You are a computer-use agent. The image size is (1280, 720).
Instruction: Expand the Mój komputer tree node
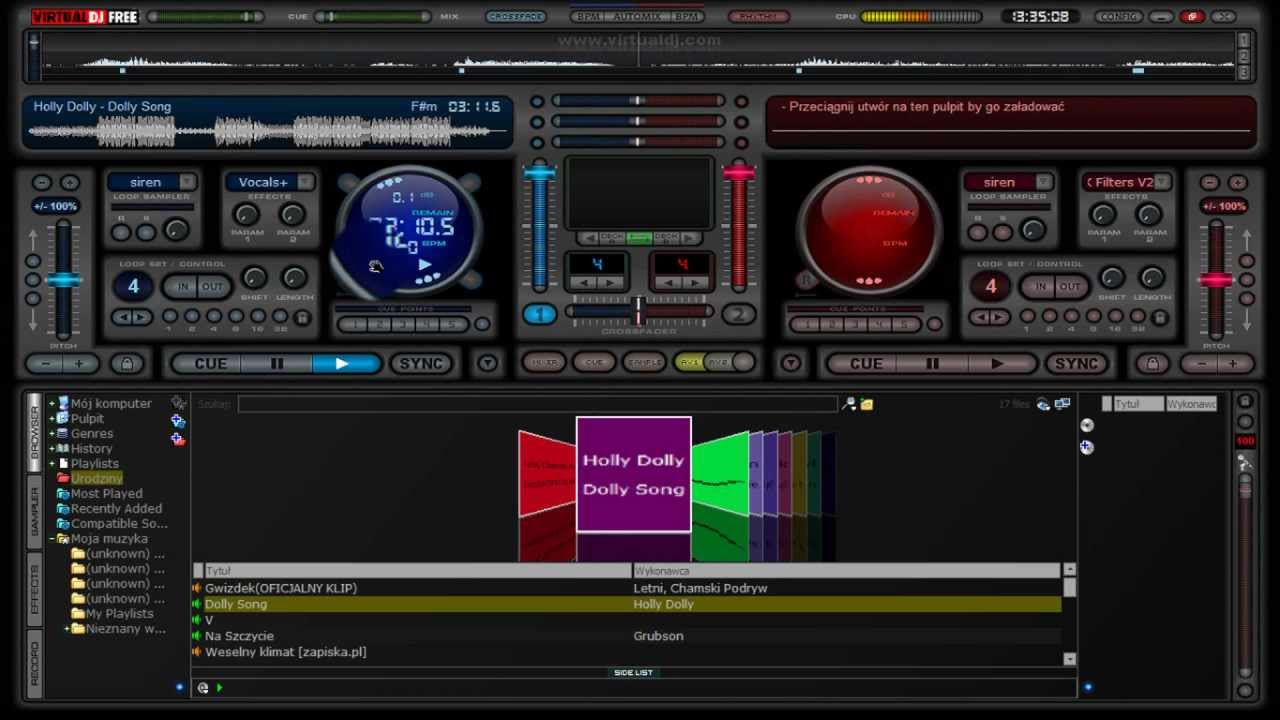pos(52,404)
